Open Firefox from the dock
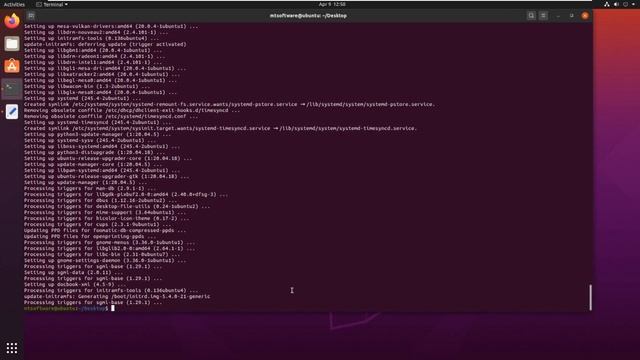640x360 pixels. pyautogui.click(x=12, y=21)
